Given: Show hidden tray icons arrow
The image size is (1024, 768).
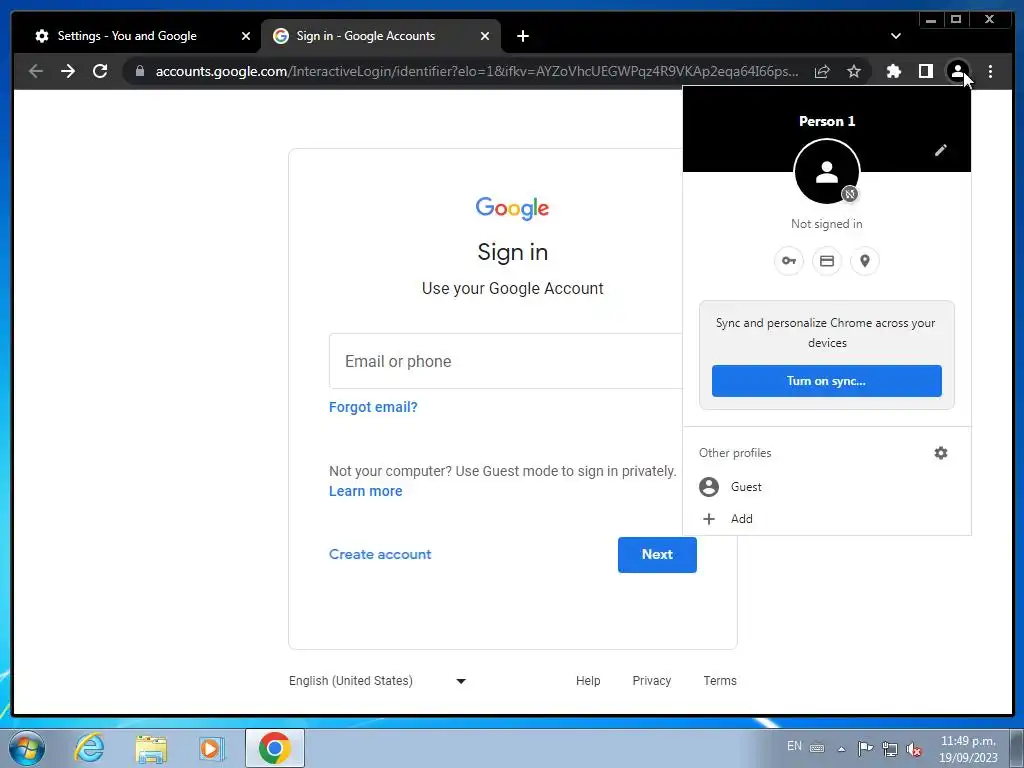Looking at the screenshot, I should tap(842, 748).
